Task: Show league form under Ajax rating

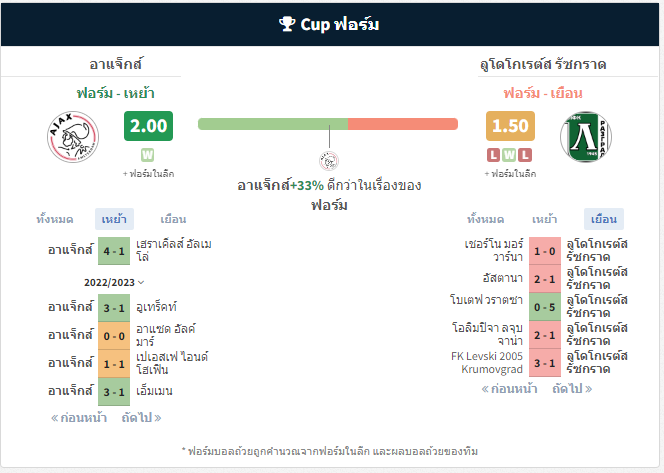Action: pos(149,174)
